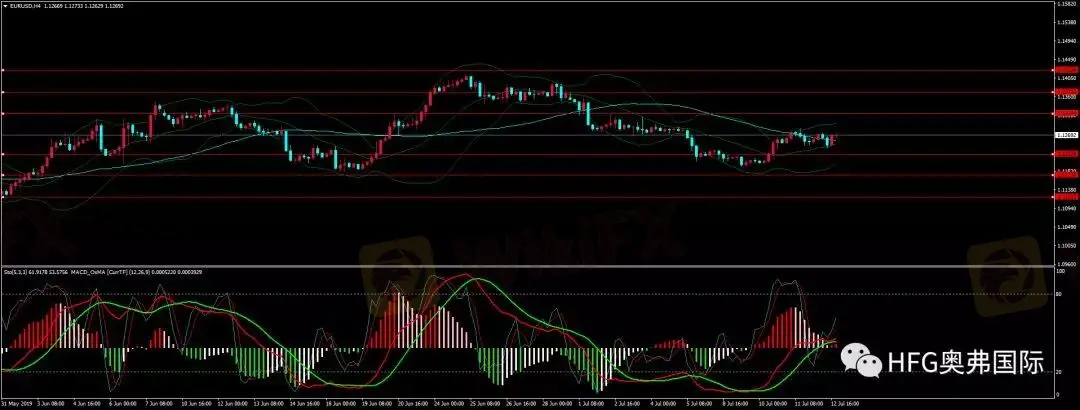
Task: Select the 7 Jun 08:00 time label
Action: (x=160, y=403)
